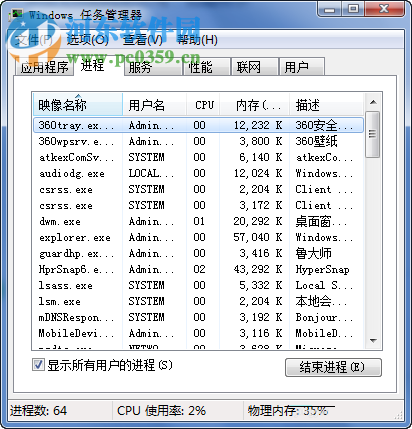Go to the 联网 tab

(x=255, y=67)
